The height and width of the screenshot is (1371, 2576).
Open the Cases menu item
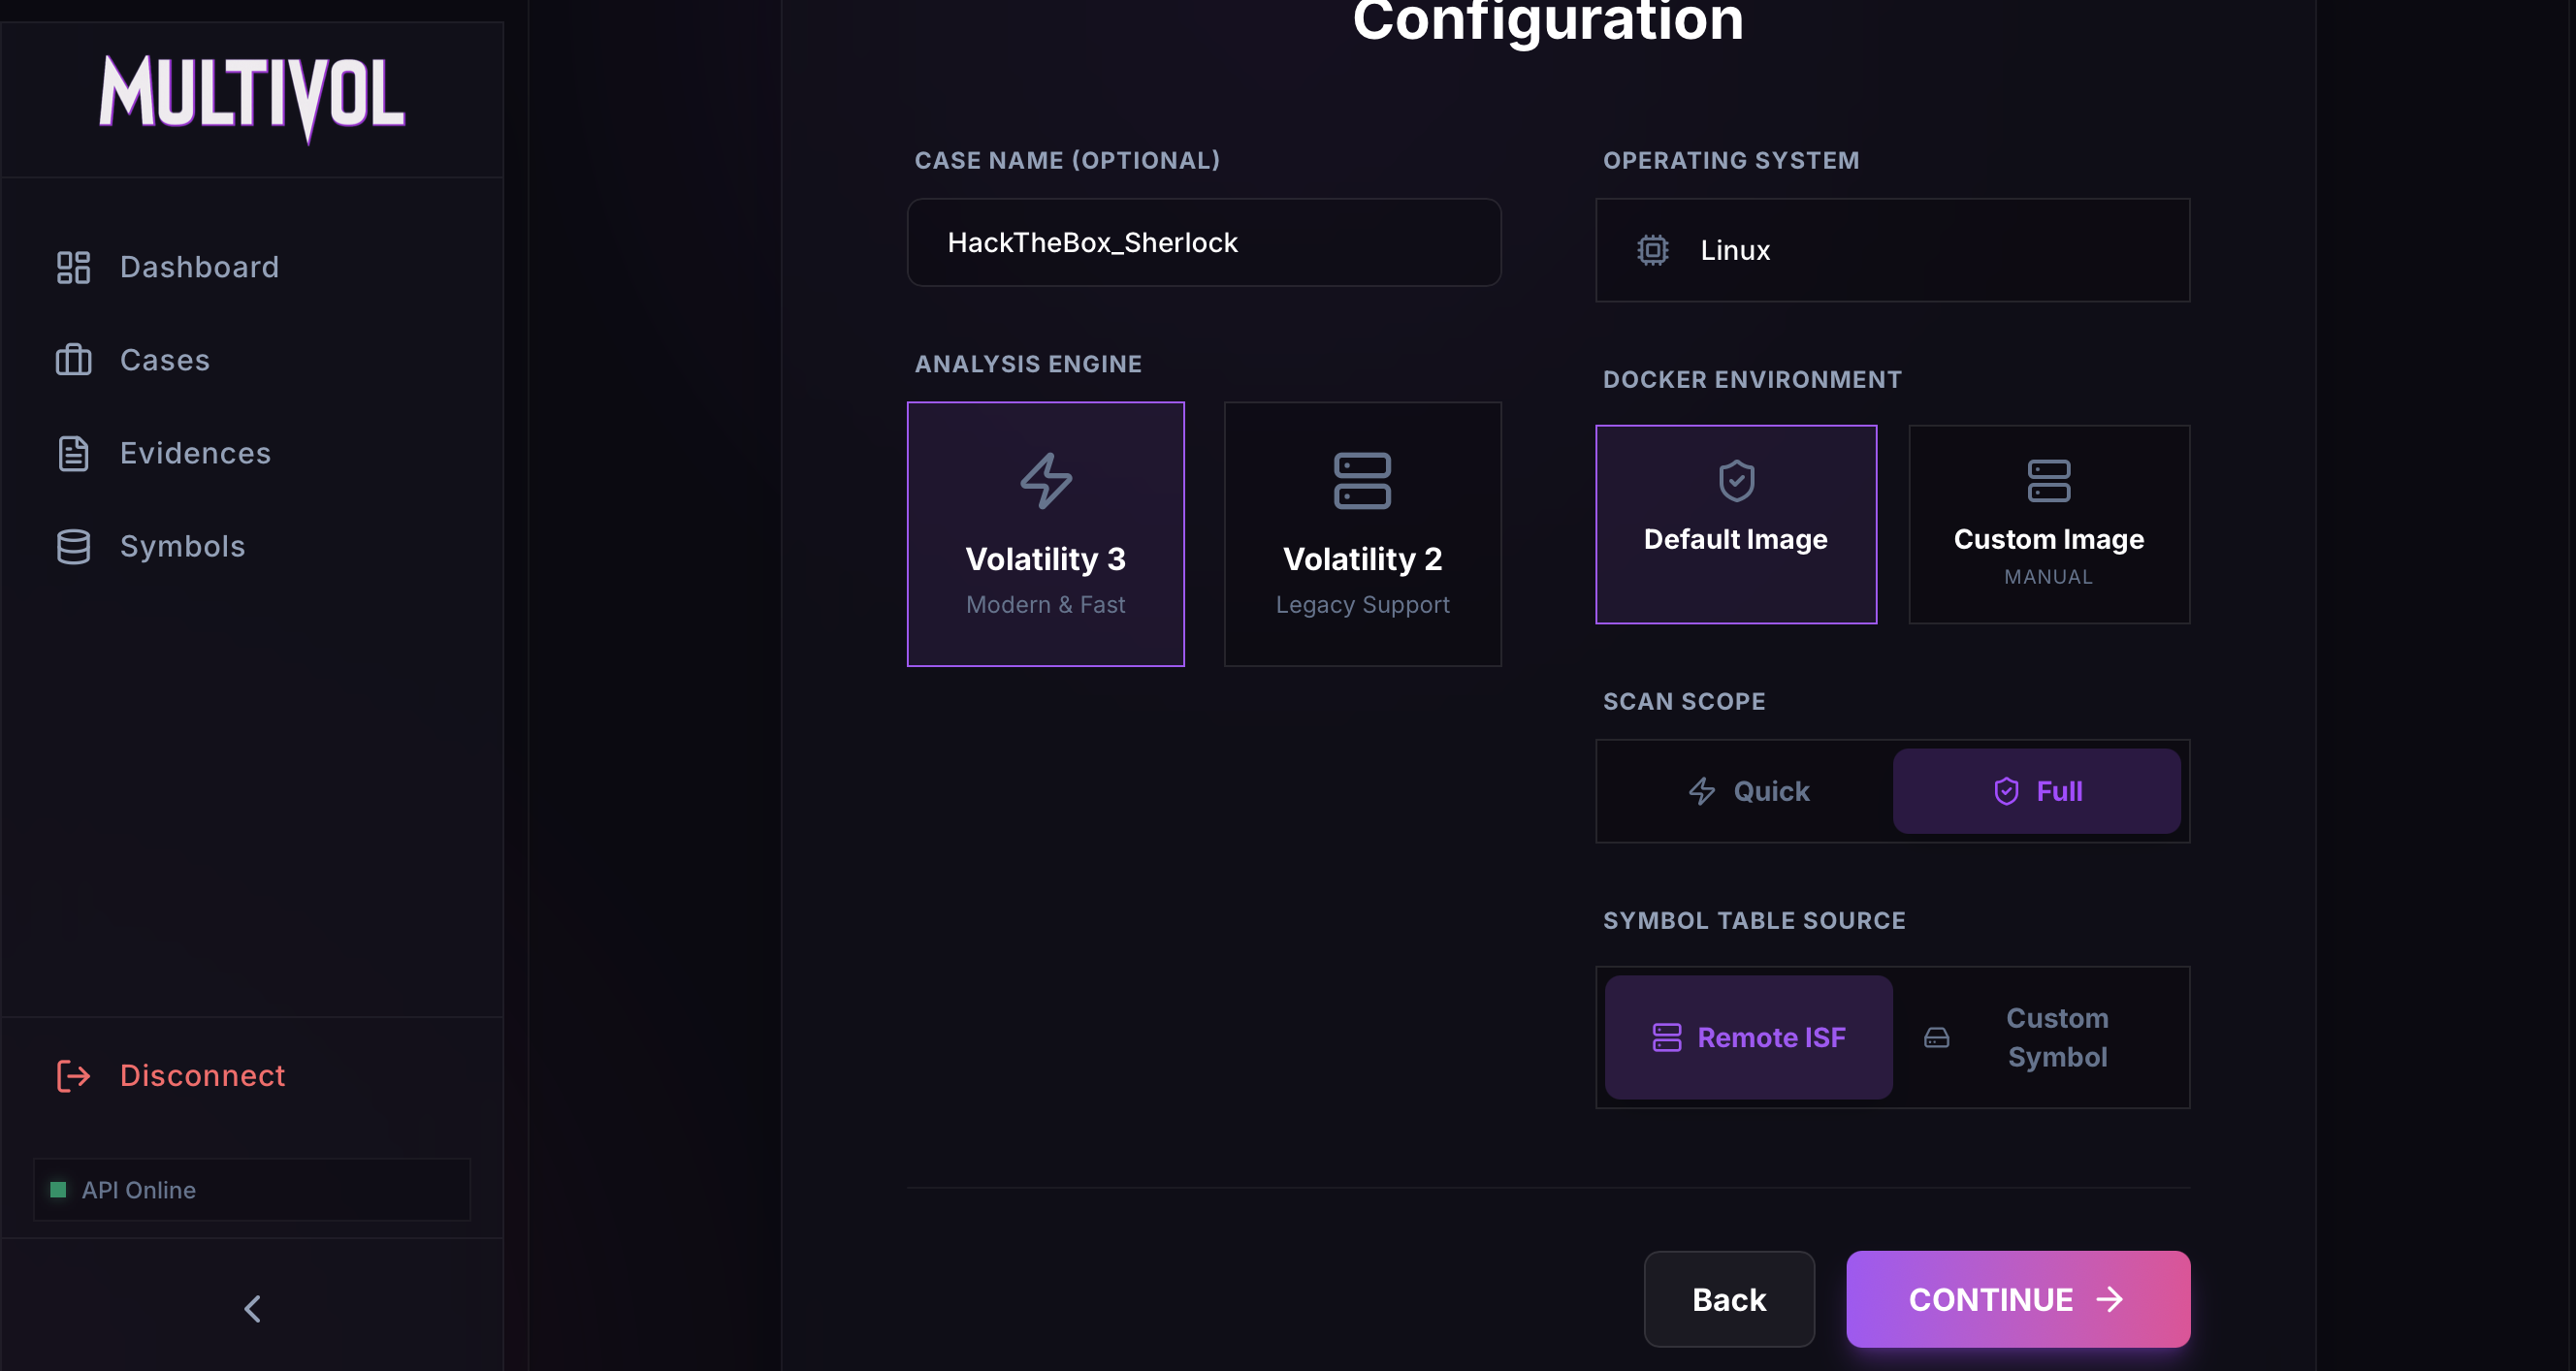tap(165, 360)
